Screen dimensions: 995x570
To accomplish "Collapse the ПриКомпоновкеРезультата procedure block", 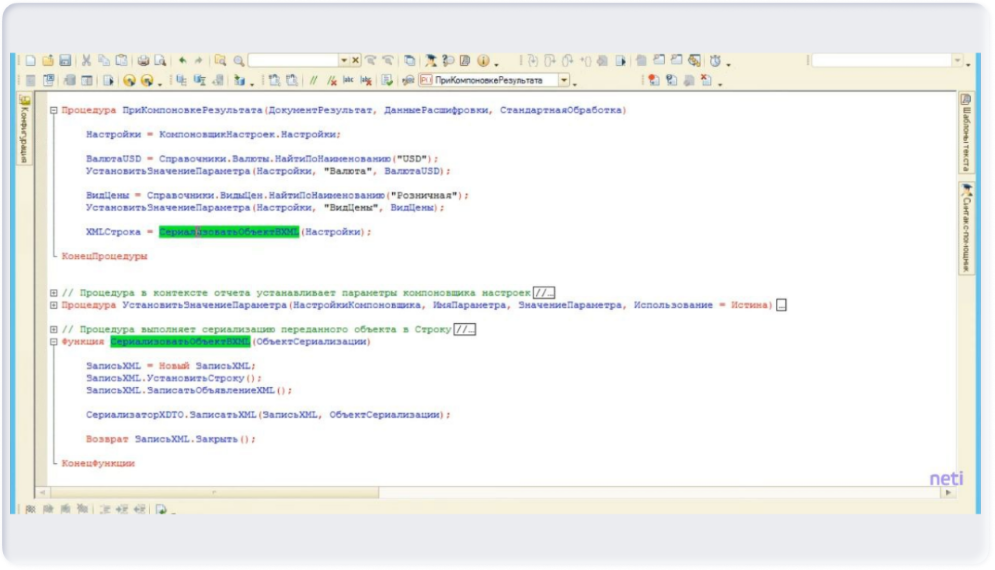I will click(54, 110).
